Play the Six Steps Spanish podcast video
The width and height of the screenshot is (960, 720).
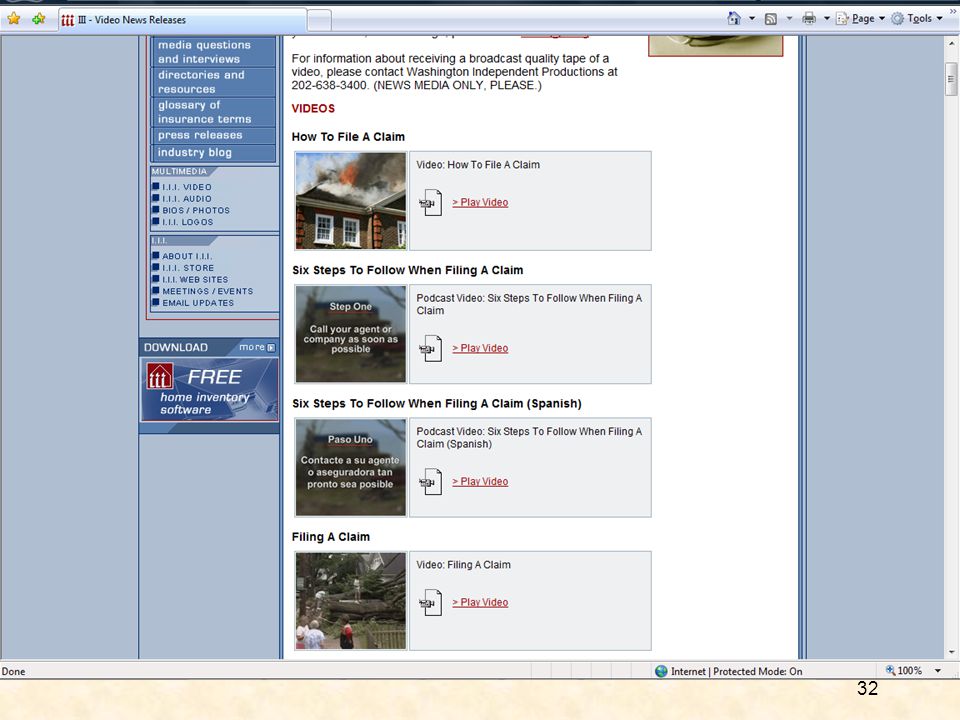pyautogui.click(x=480, y=482)
